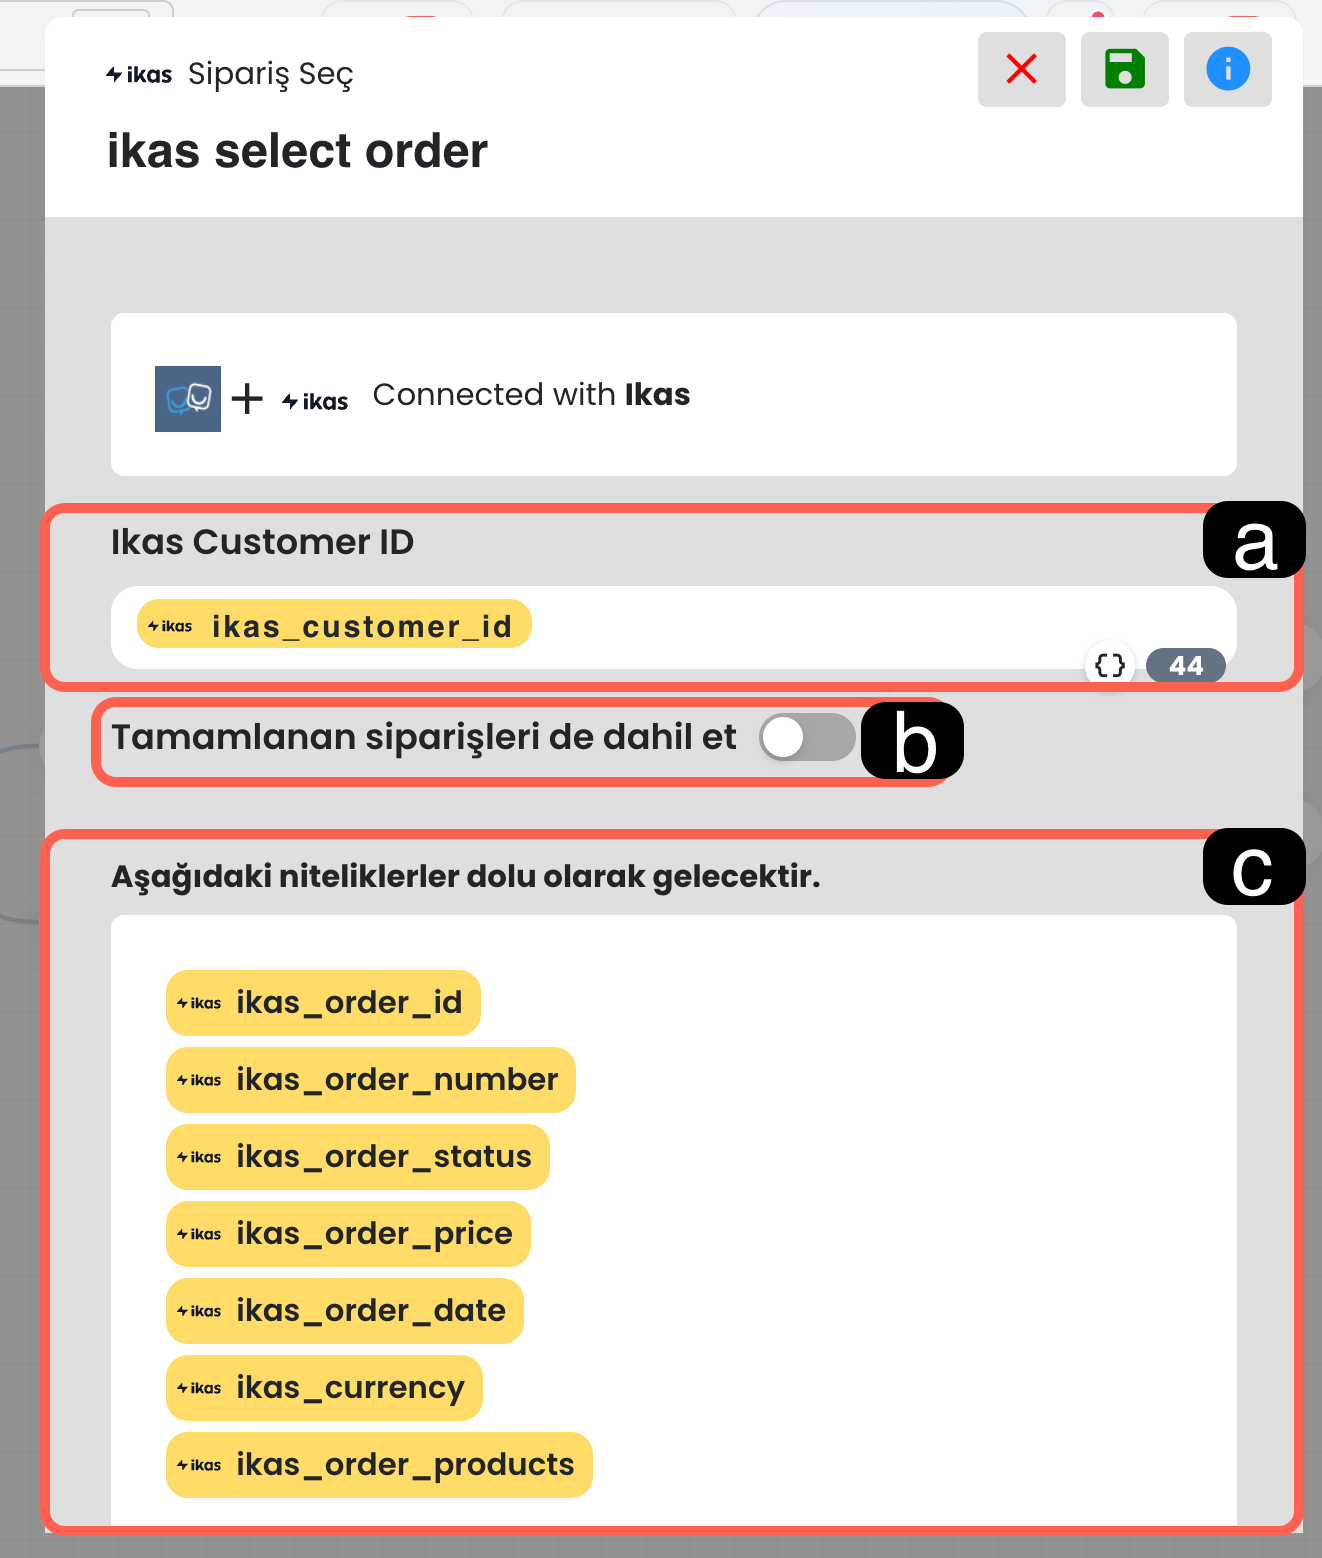The width and height of the screenshot is (1322, 1558).
Task: Select the ikas_order_id attribute chip
Action: [x=323, y=1003]
